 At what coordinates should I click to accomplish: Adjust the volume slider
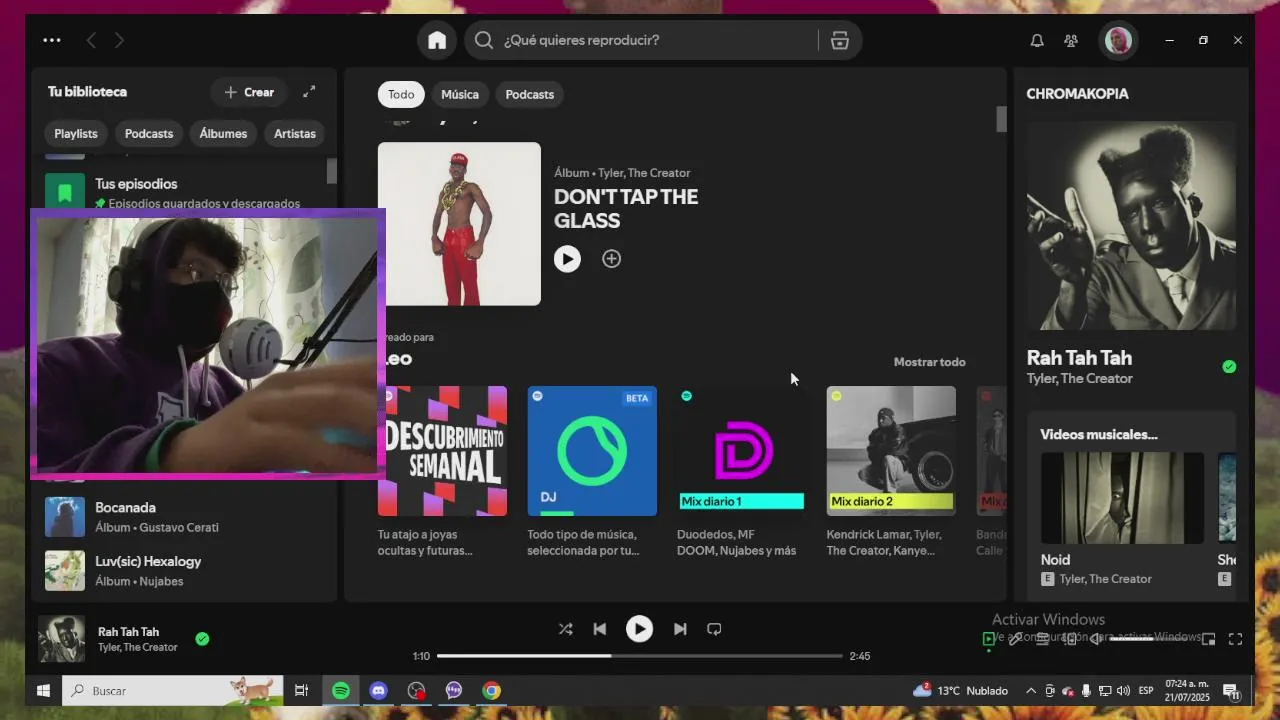[1153, 639]
